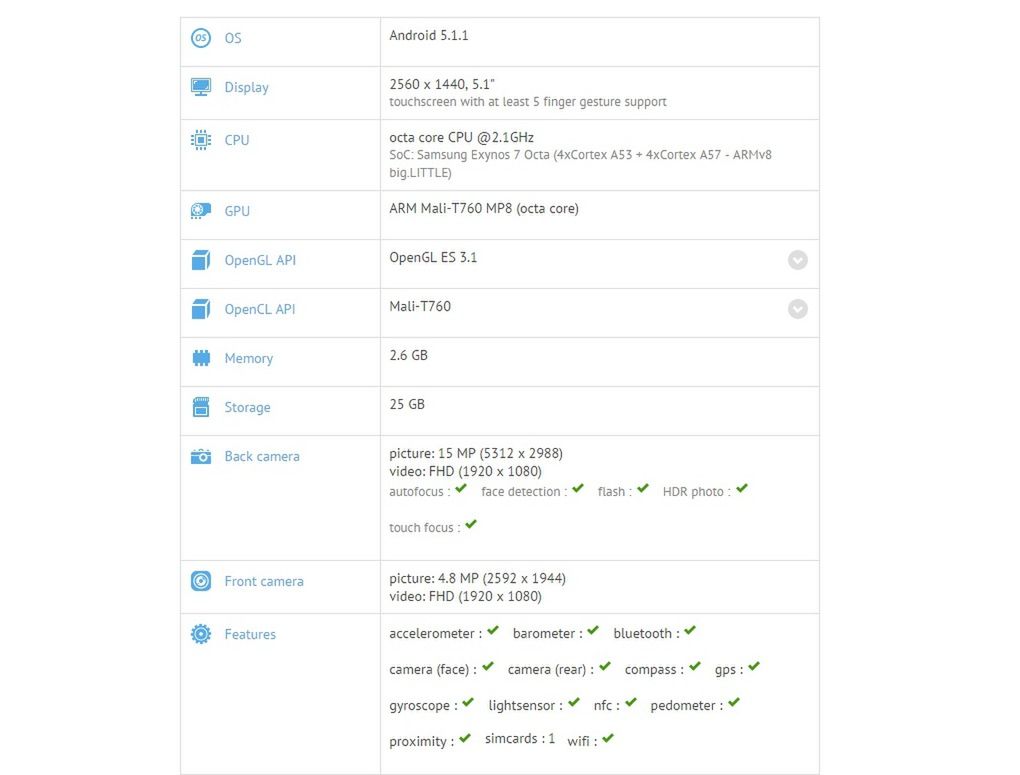Screen dimensions: 1020x775
Task: Open the Back camera section label
Action: pos(261,456)
